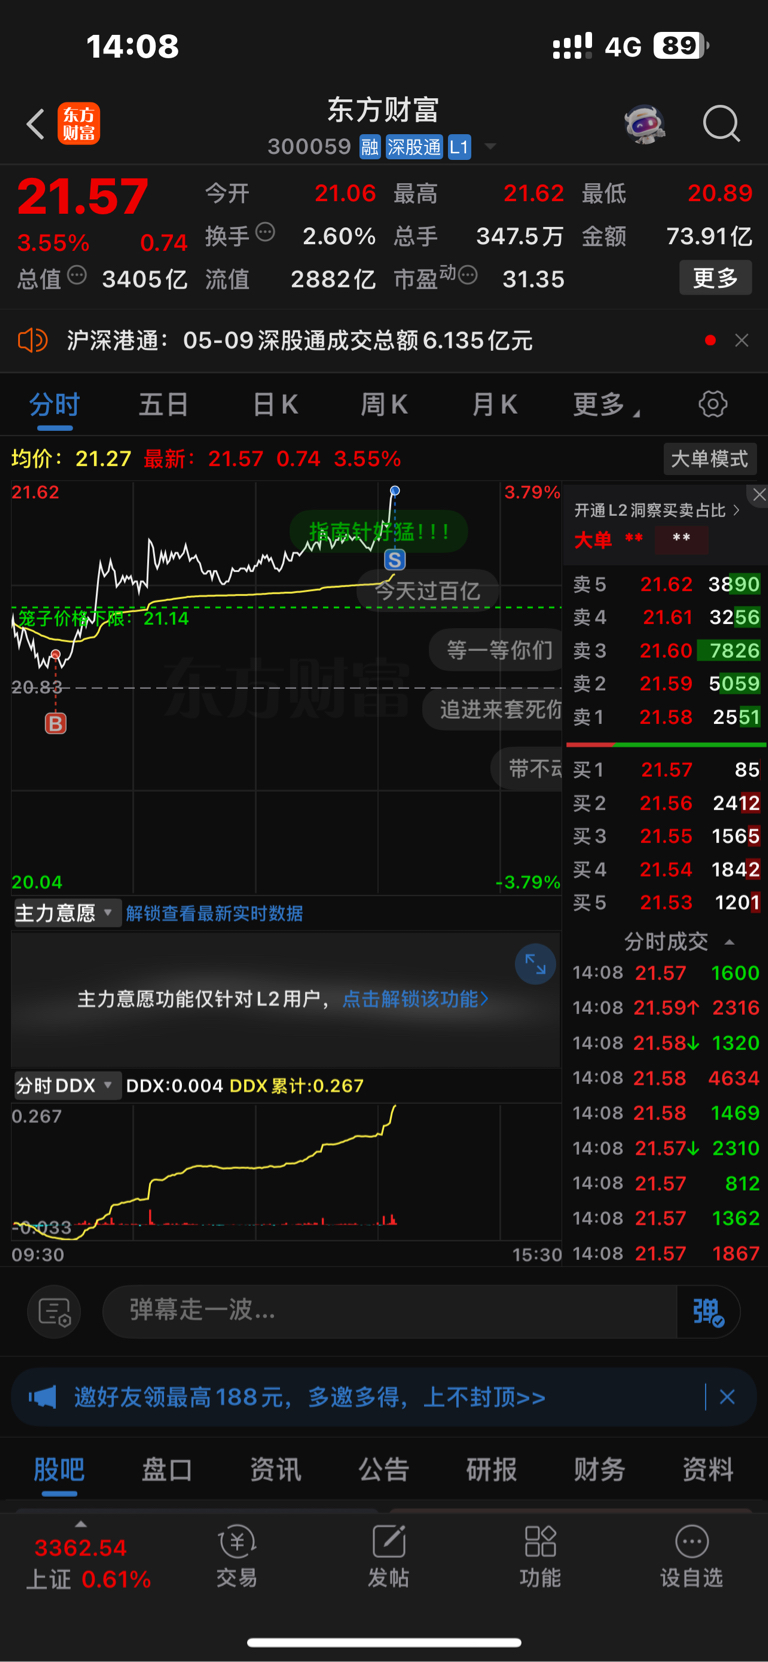Open the danmaku settings list icon
This screenshot has width=768, height=1662.
(x=54, y=1311)
